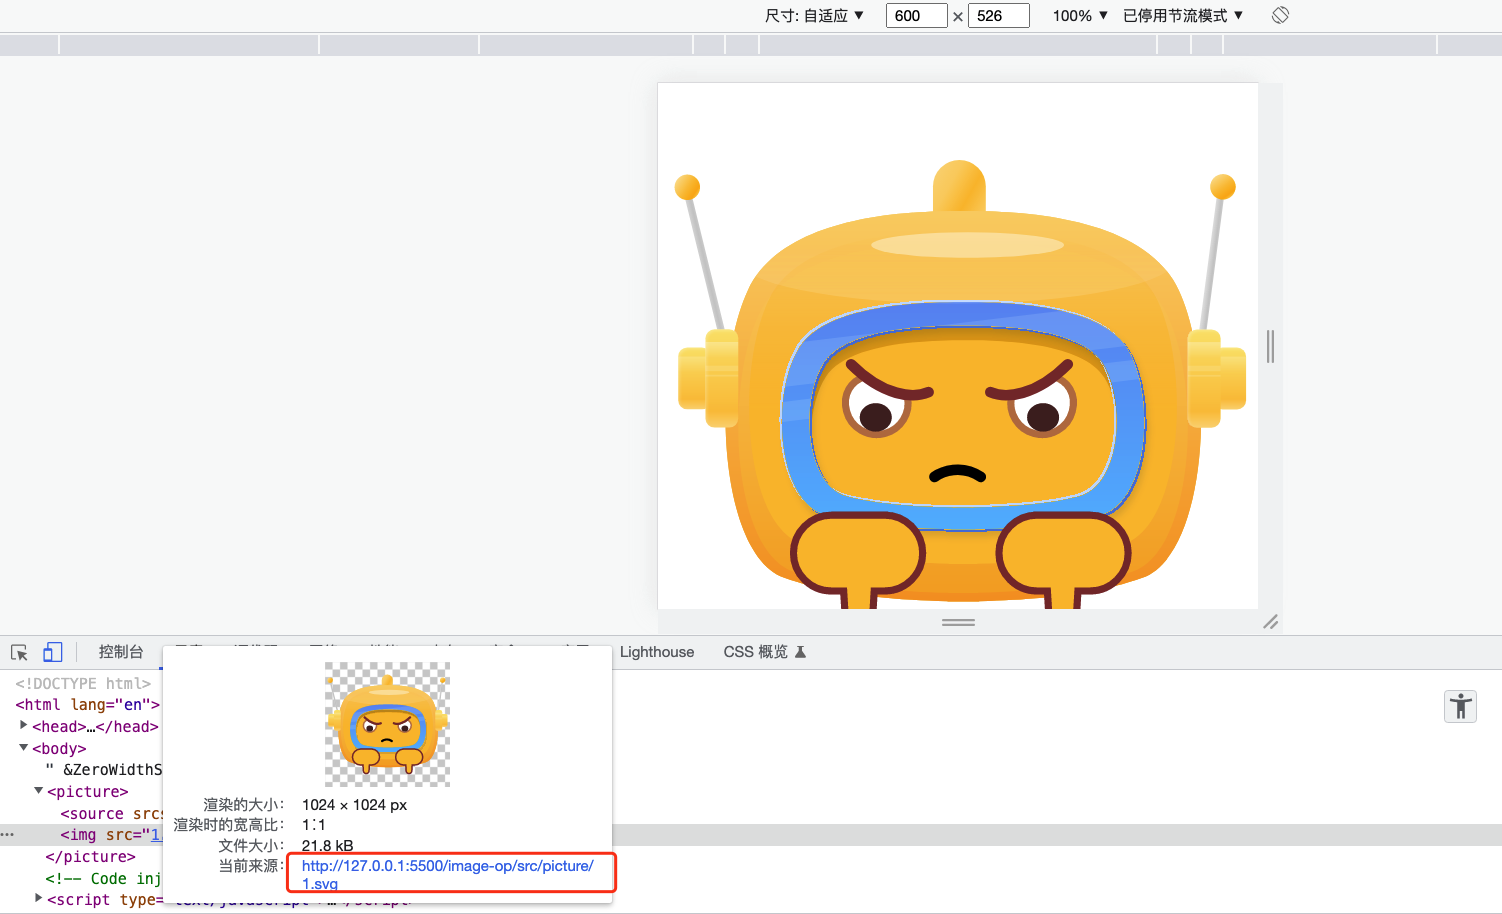
Task: Open the accessibility tree icon button
Action: 1460,706
